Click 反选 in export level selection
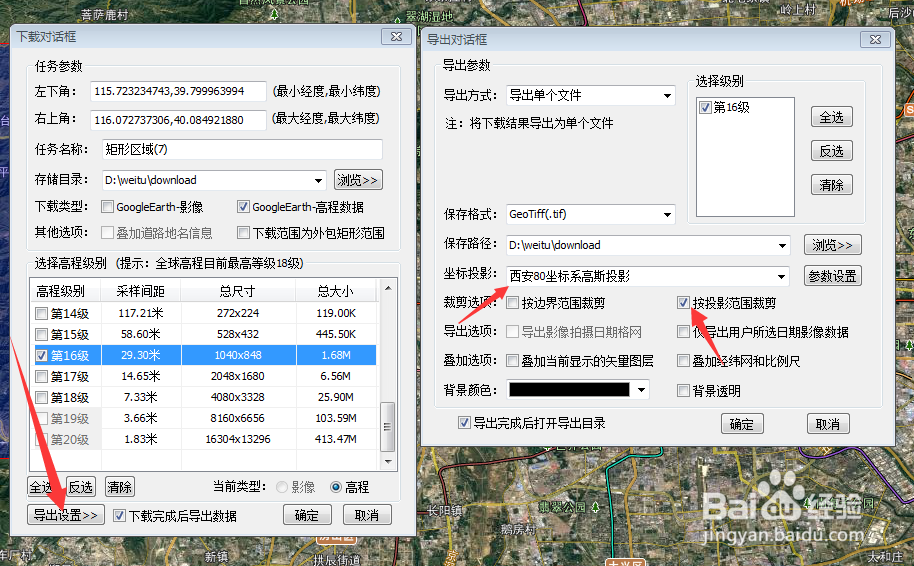914x566 pixels. click(832, 151)
